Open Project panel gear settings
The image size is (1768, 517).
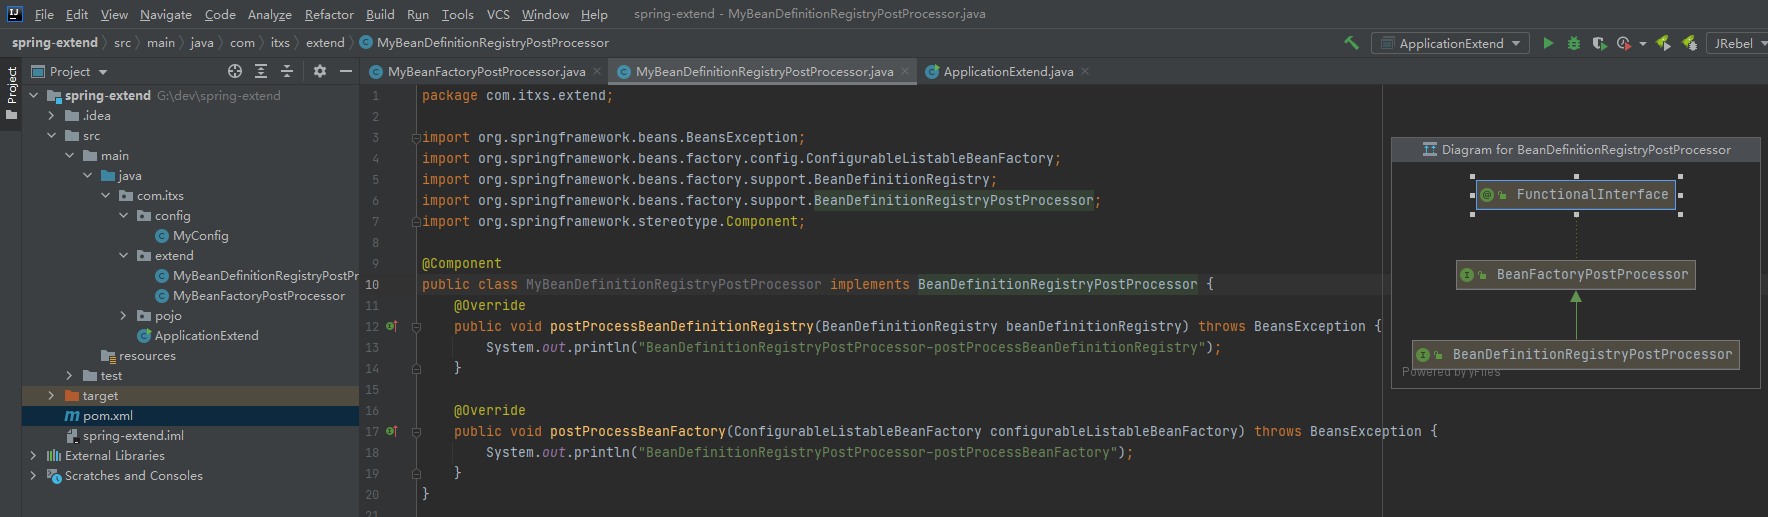320,71
